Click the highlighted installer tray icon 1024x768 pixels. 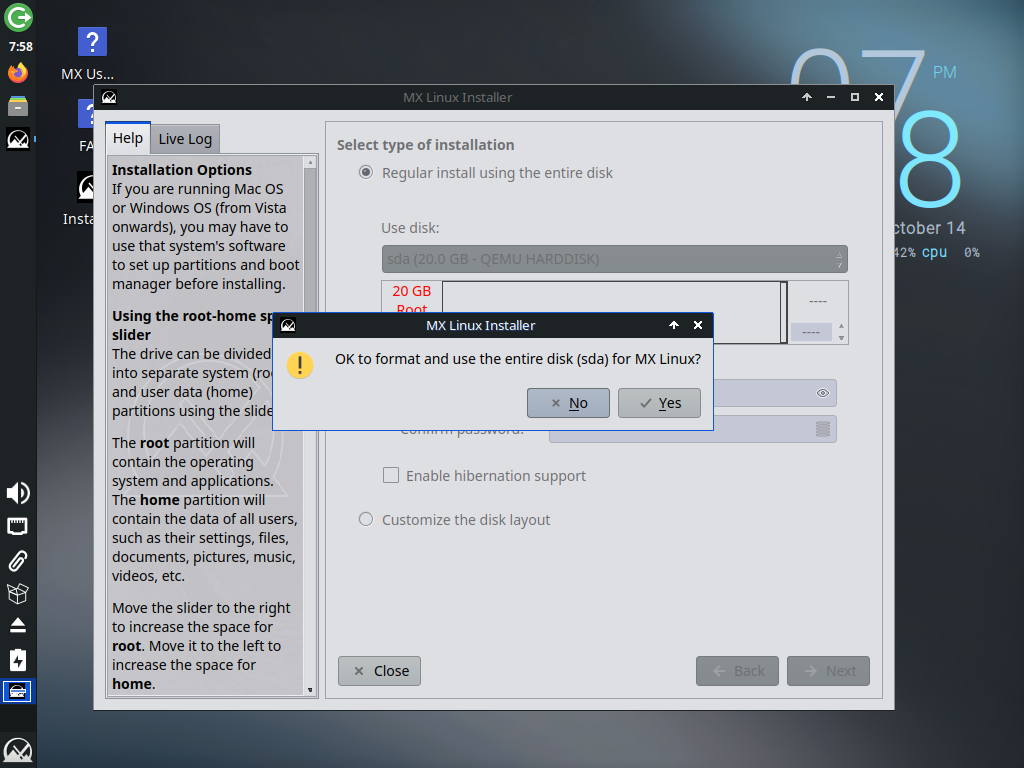coord(17,692)
